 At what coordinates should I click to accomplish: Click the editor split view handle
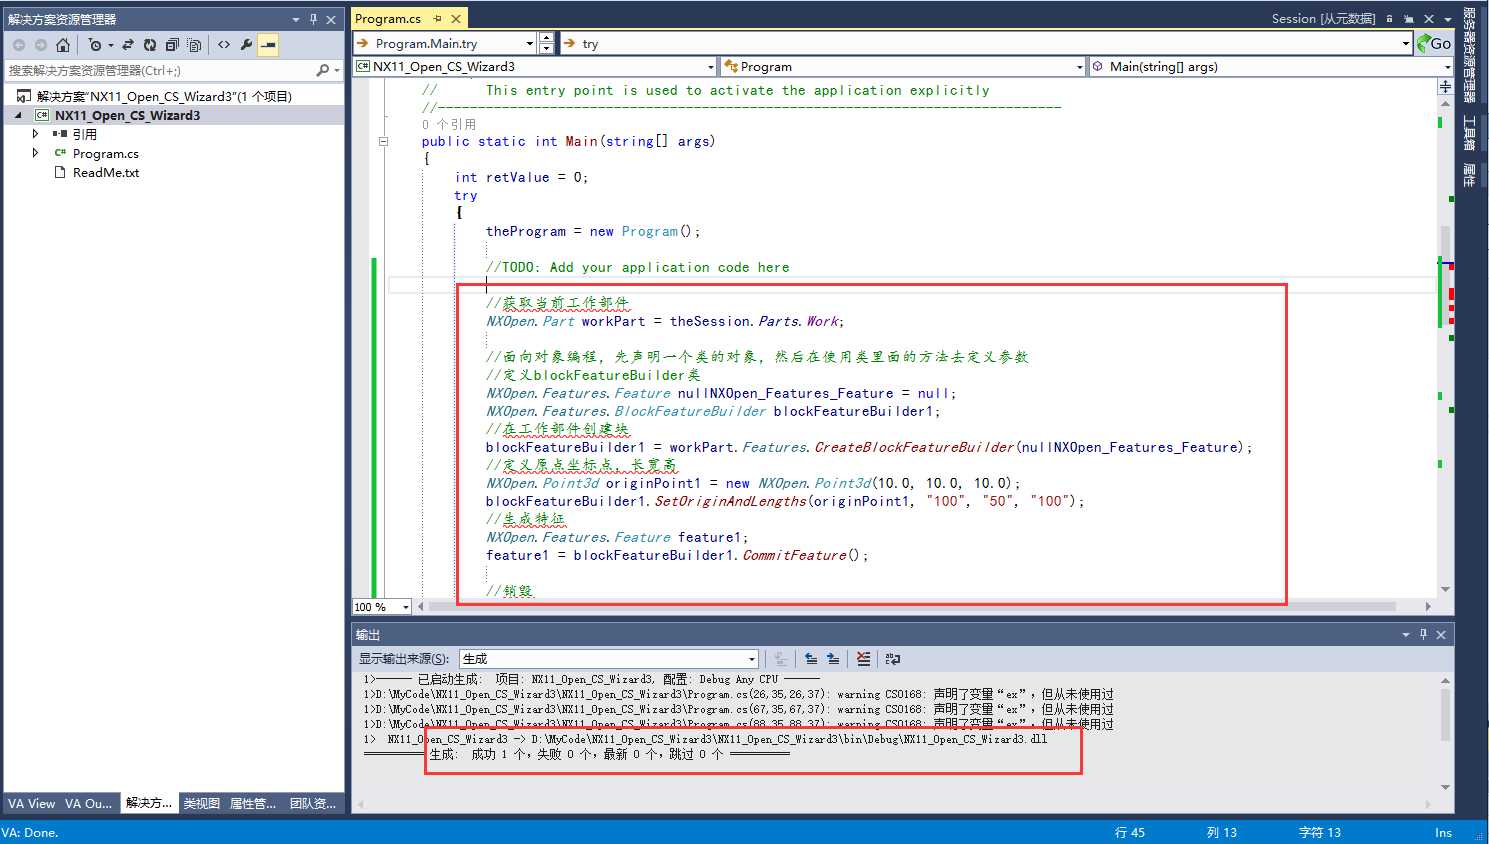coord(1445,87)
